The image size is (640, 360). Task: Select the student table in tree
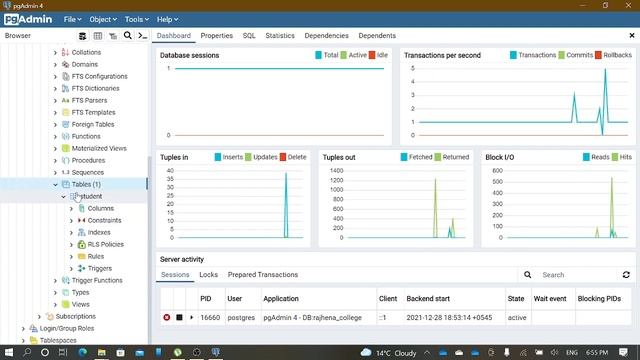pos(90,196)
